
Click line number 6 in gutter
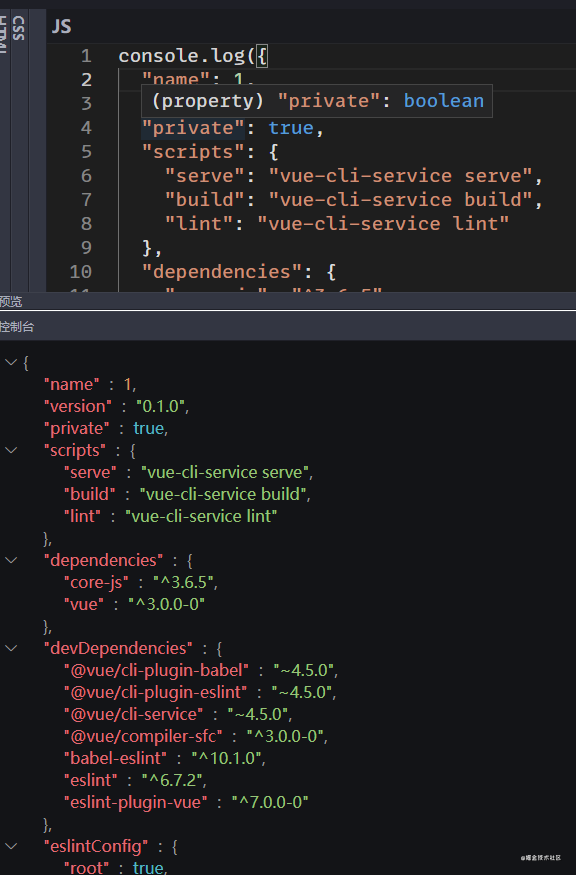(86, 176)
